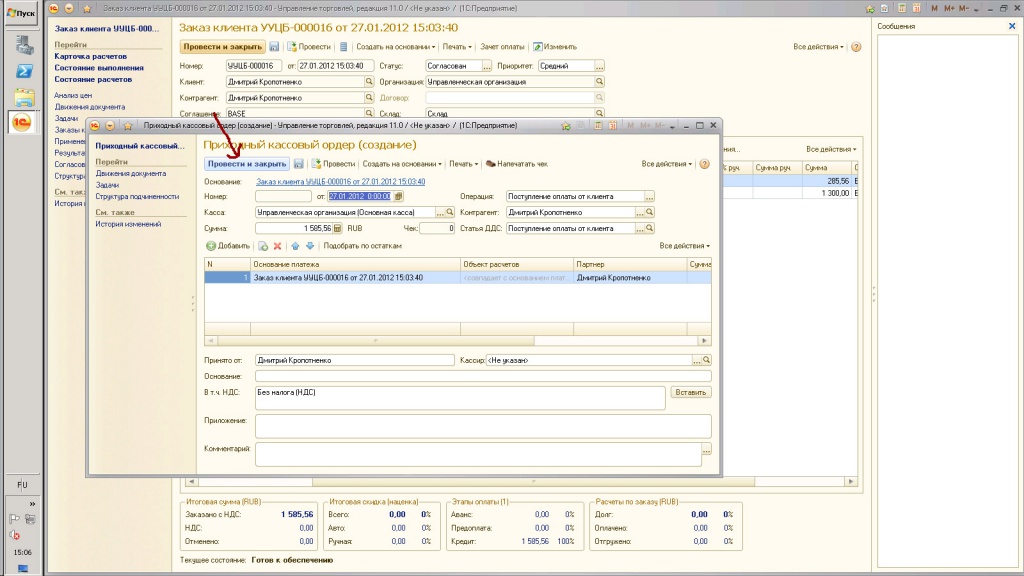Switch to the 1C application taskbar icon
The height and width of the screenshot is (576, 1024).
click(22, 122)
